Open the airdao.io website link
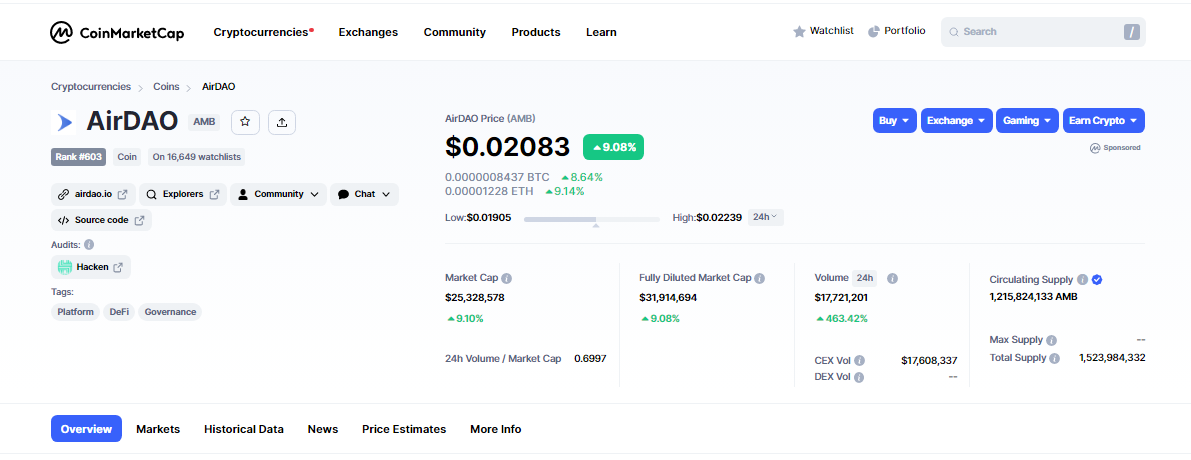 click(93, 194)
